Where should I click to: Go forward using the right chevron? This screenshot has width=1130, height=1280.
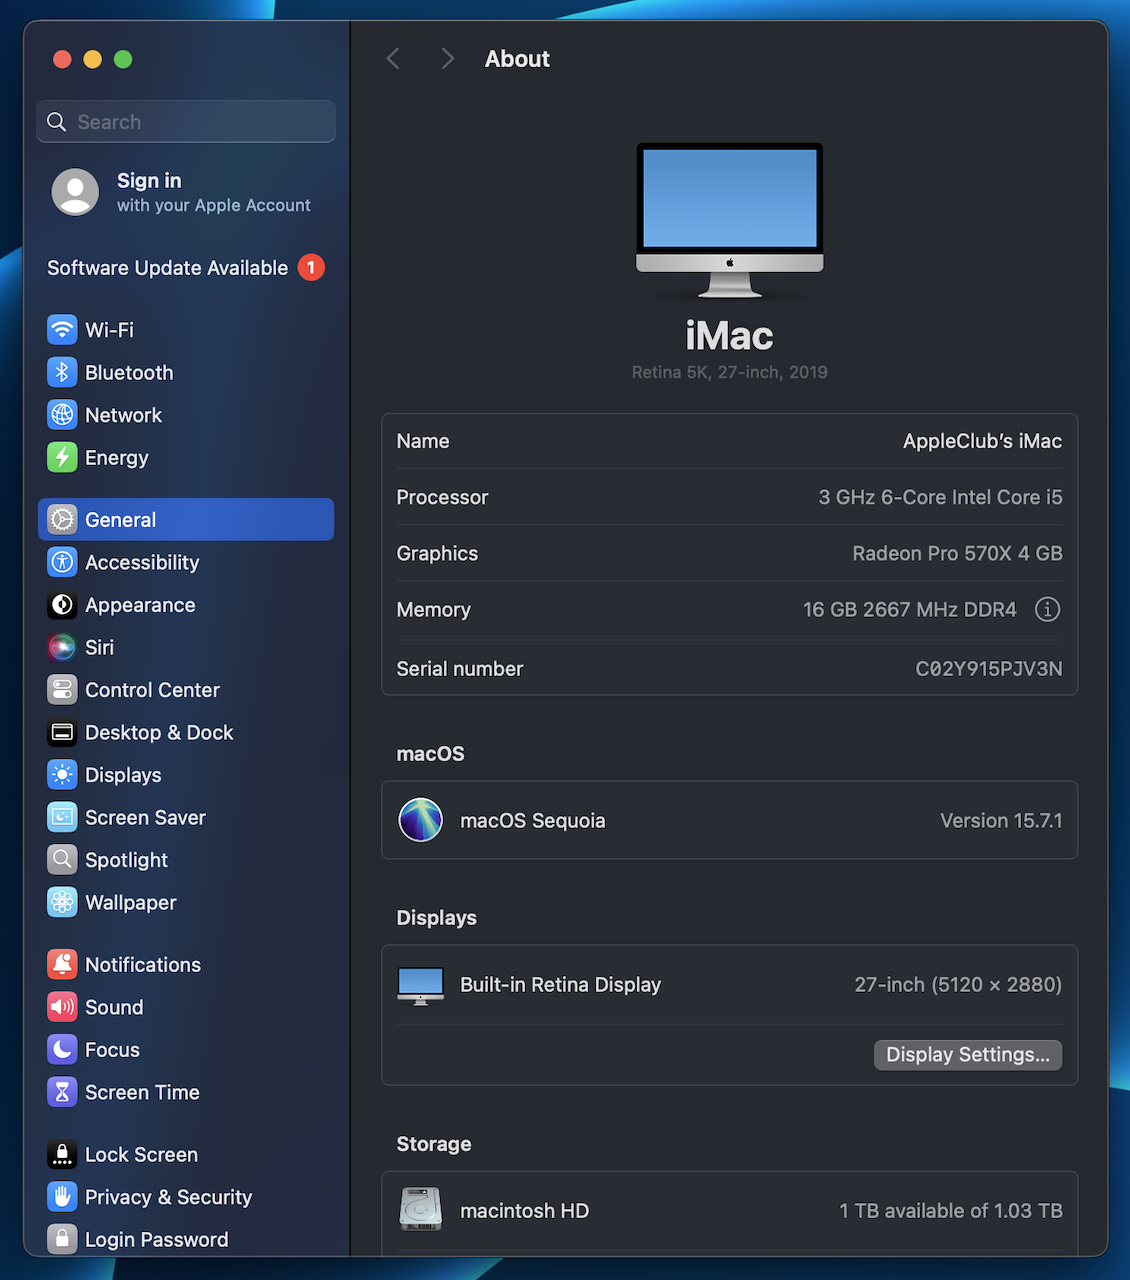click(447, 59)
